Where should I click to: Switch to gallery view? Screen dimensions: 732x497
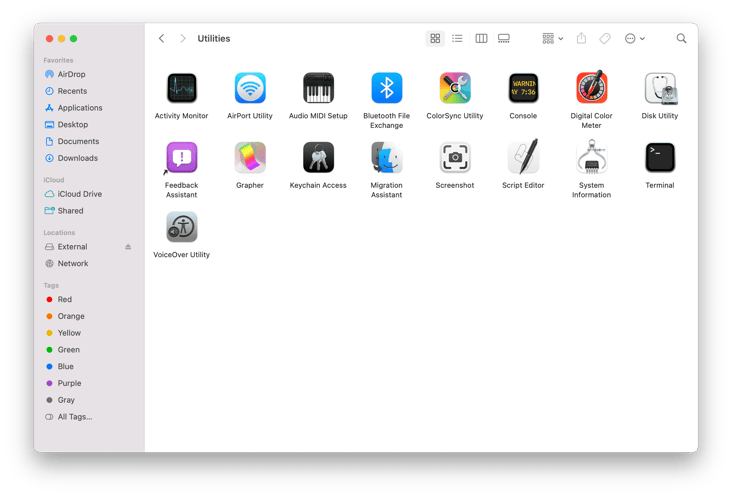point(504,38)
